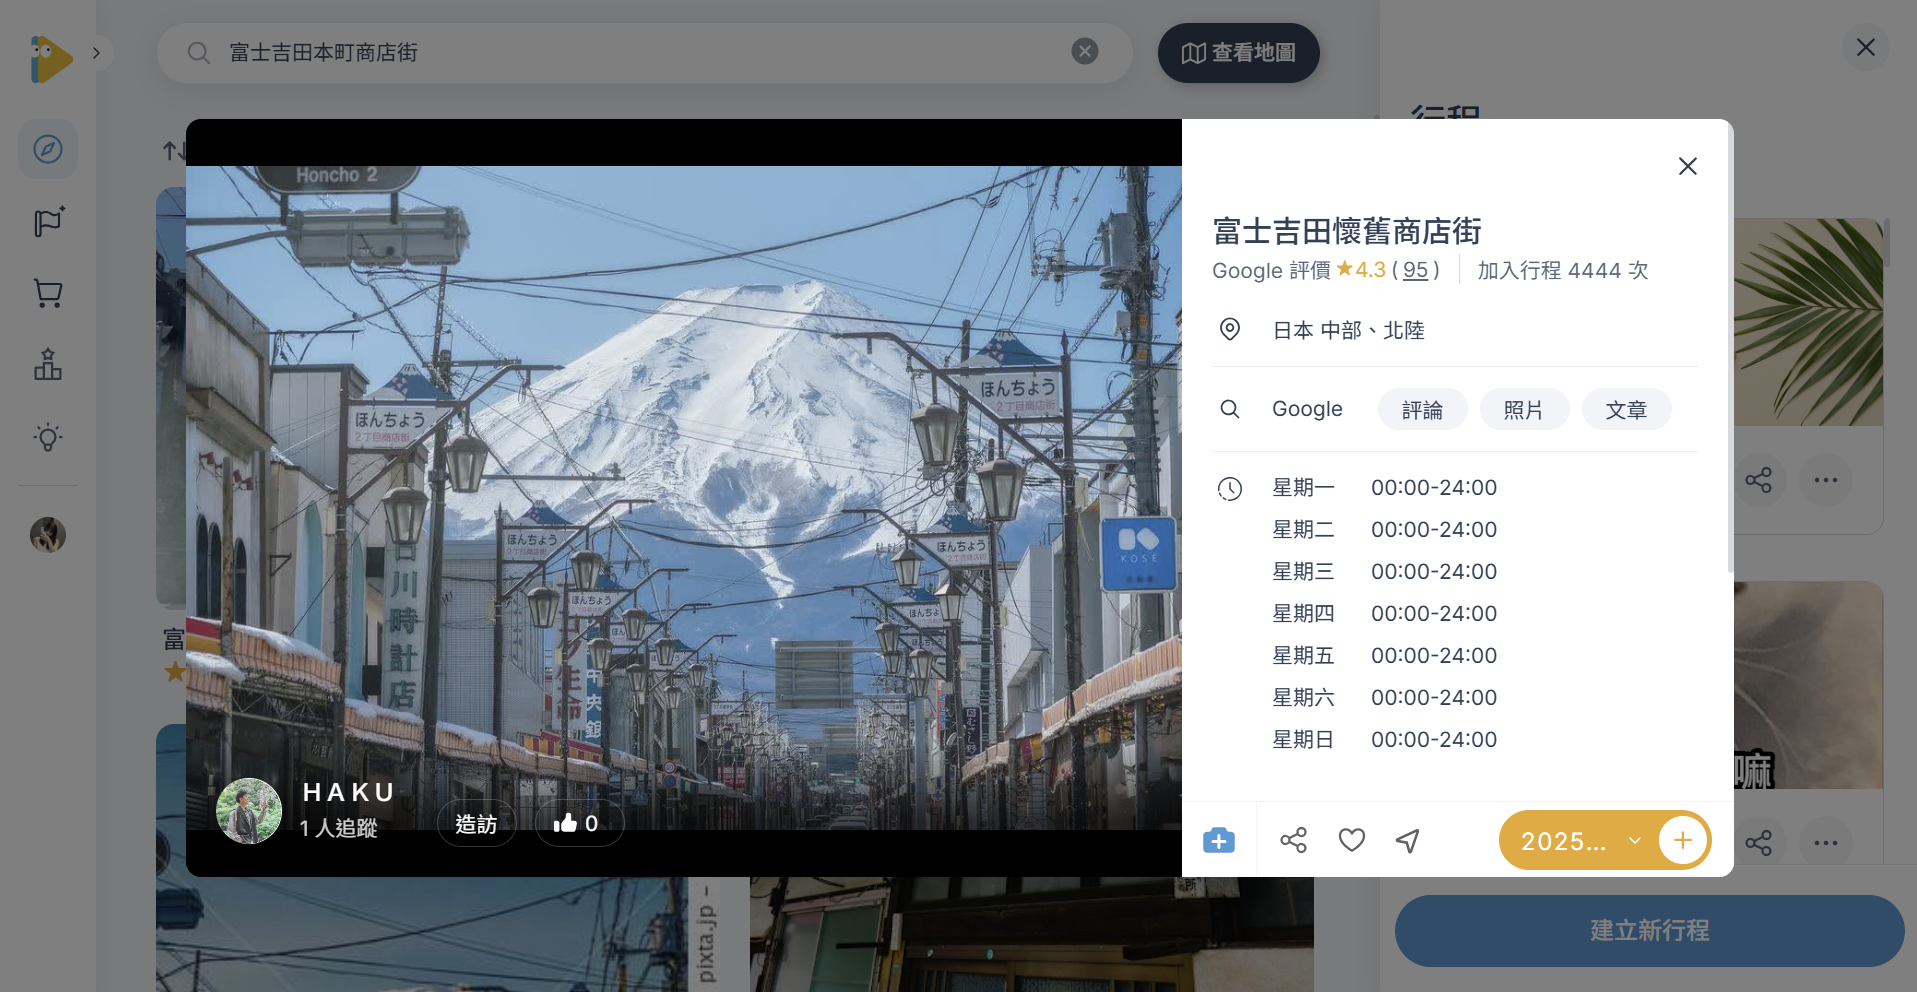Send the place using the paper plane icon
Screen dimensions: 1917x992
click(1407, 840)
